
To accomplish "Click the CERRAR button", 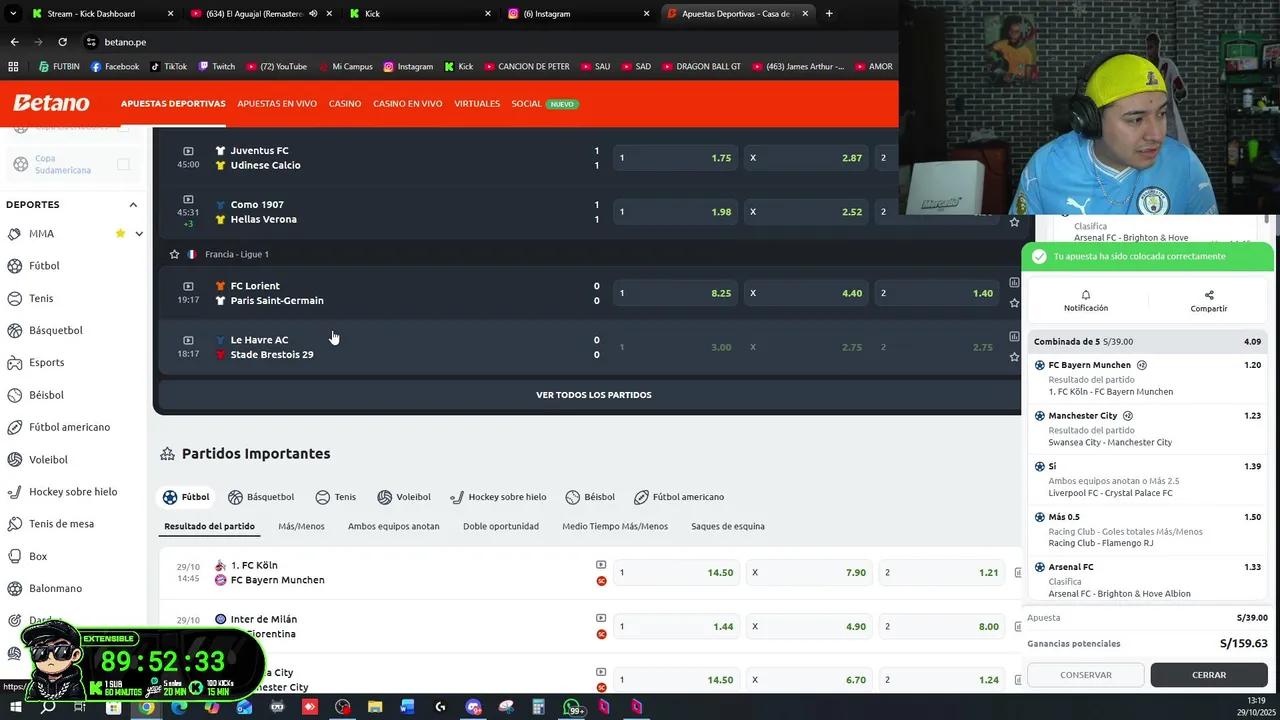I will (1209, 675).
